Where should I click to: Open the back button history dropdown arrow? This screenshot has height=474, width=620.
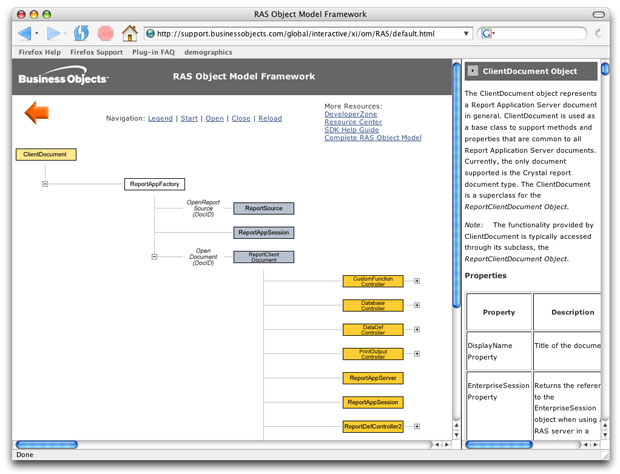click(x=37, y=34)
